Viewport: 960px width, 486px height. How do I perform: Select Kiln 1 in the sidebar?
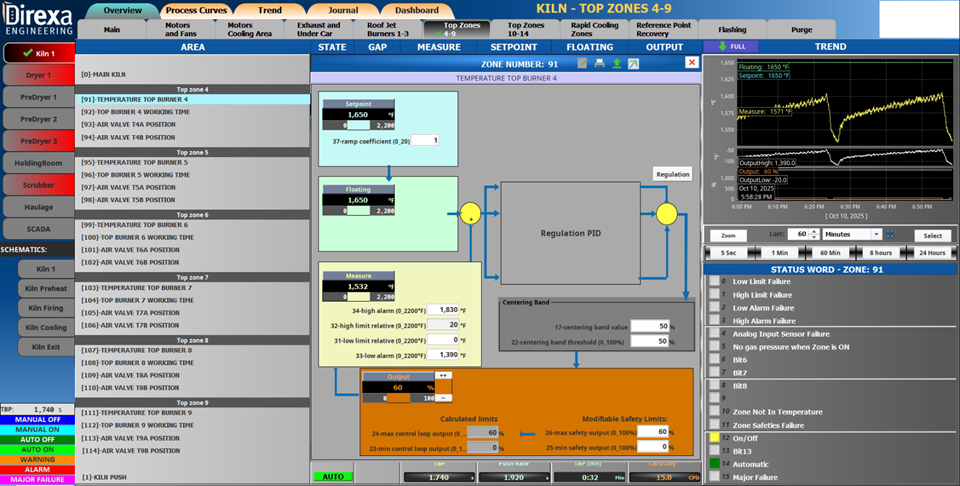click(39, 53)
